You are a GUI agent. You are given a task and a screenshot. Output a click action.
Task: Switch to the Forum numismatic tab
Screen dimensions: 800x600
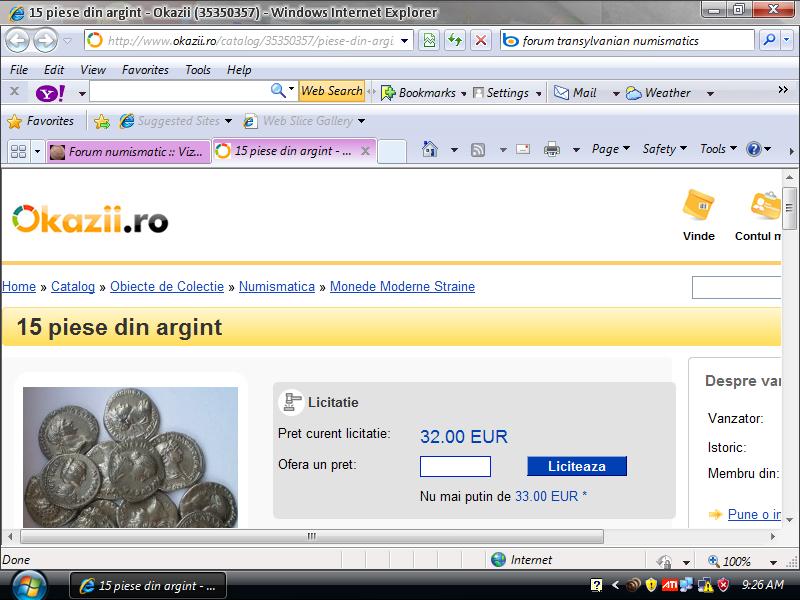(x=128, y=151)
